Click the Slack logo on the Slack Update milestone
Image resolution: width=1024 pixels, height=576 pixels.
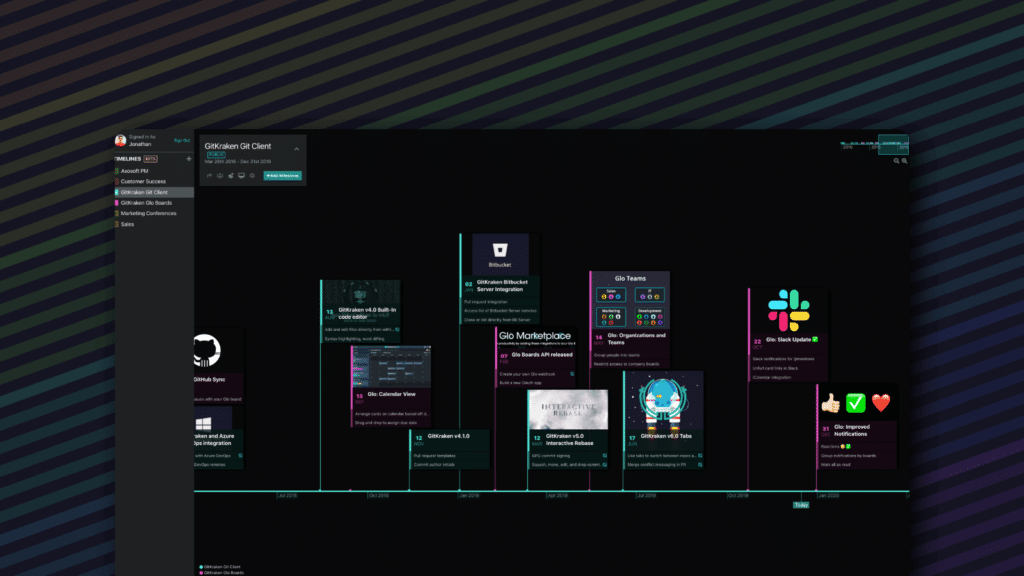(787, 311)
